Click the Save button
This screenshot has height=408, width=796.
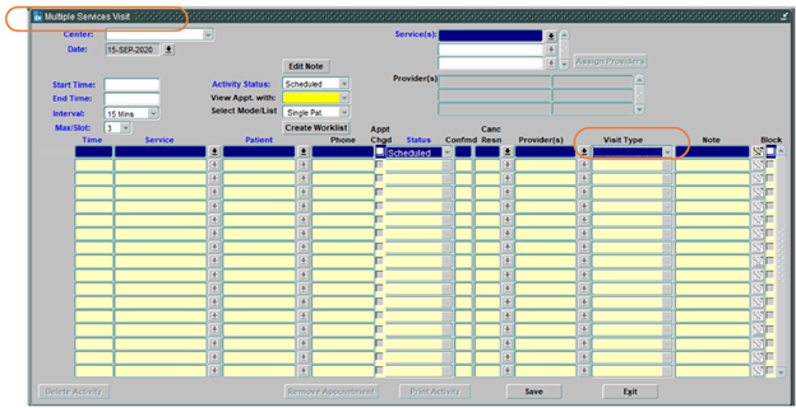click(533, 391)
